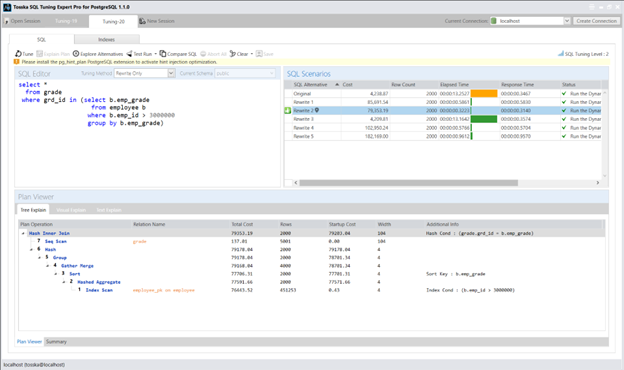The height and width of the screenshot is (370, 624).
Task: Click the Plan Operation column header
Action: click(x=75, y=224)
